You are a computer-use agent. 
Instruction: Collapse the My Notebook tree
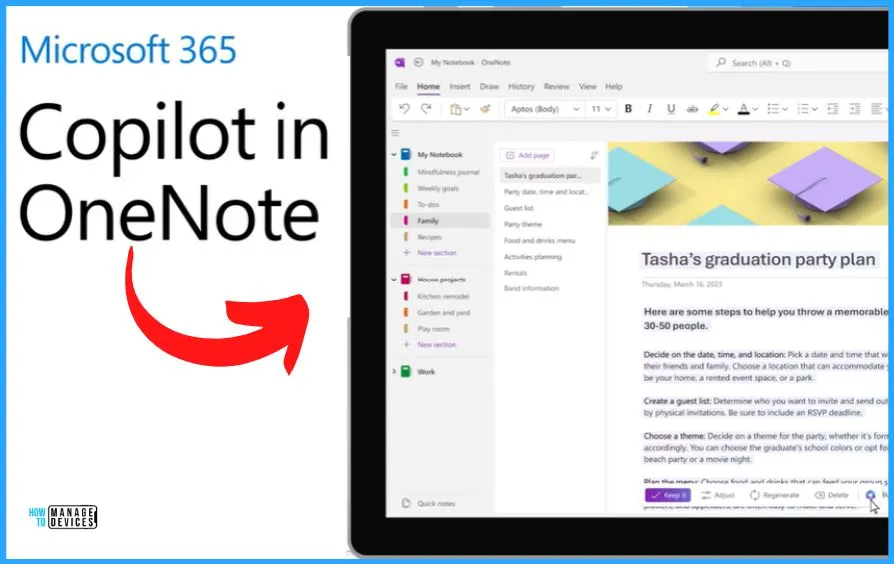click(394, 155)
